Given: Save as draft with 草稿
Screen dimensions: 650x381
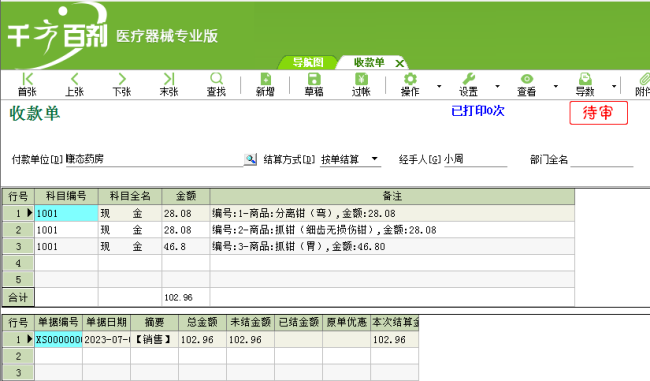Looking at the screenshot, I should point(314,85).
